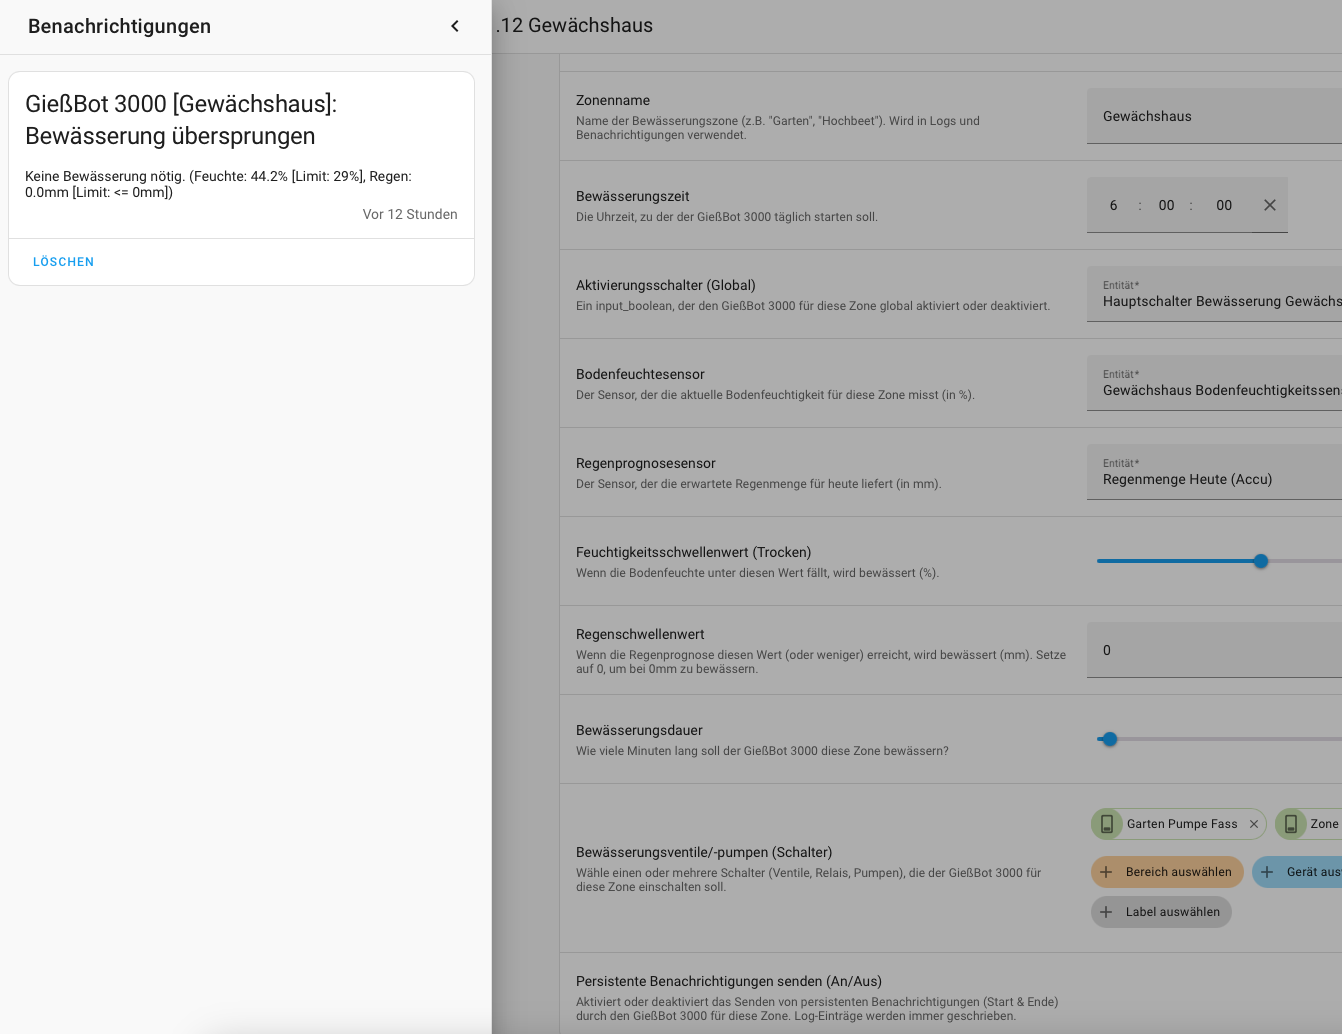Open the Aktivierungsschalter entity picker
Image resolution: width=1342 pixels, height=1034 pixels.
point(1214,294)
